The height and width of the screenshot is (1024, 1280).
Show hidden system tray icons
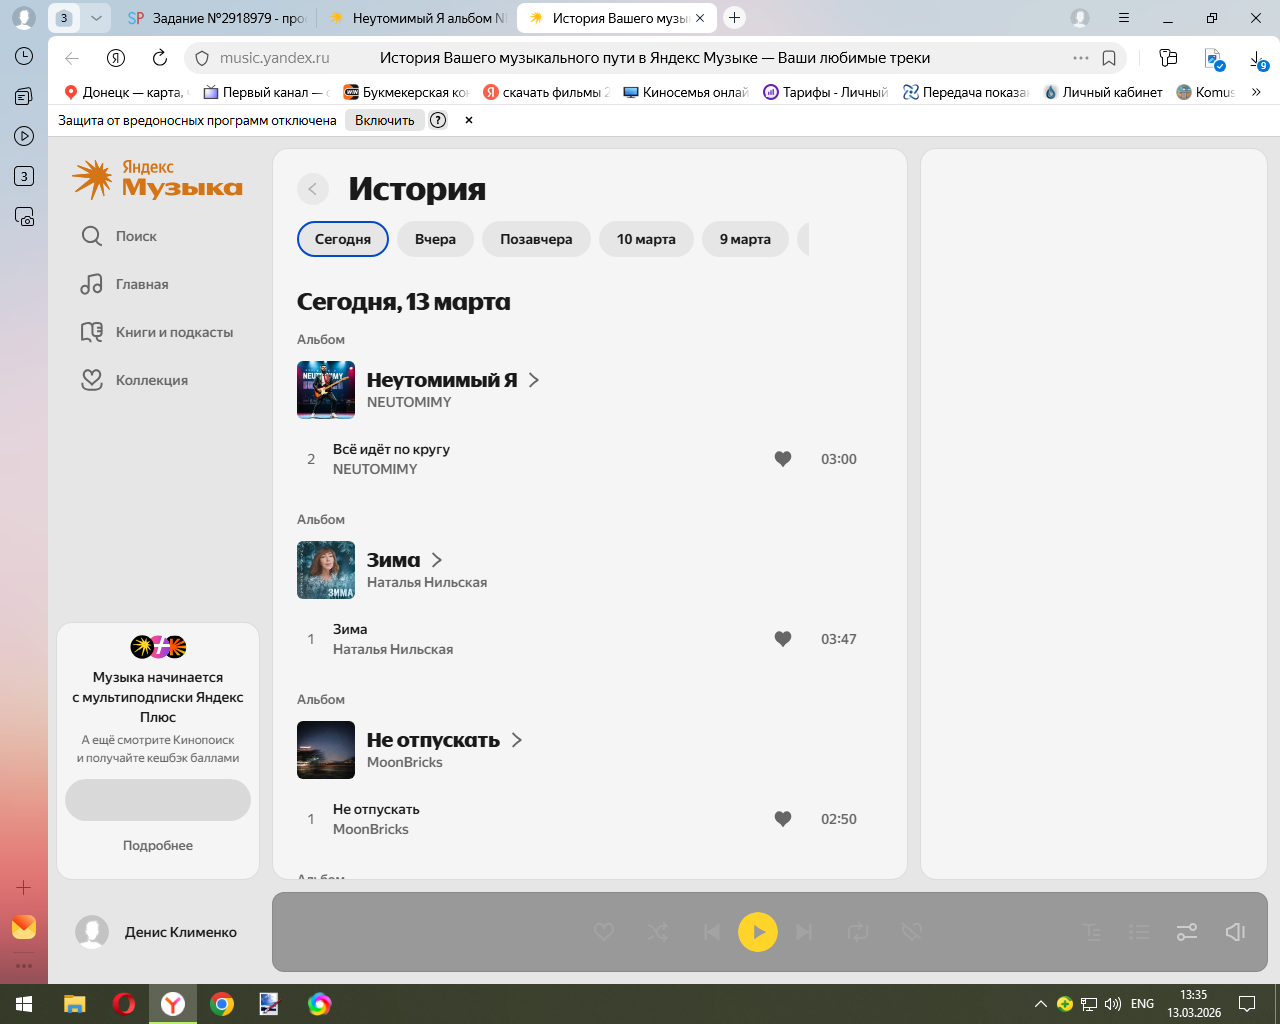[x=1040, y=1004]
